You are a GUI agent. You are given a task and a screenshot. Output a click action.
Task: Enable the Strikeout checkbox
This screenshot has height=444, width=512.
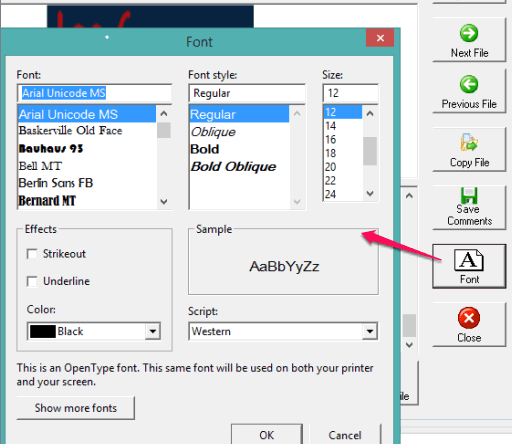click(32, 254)
